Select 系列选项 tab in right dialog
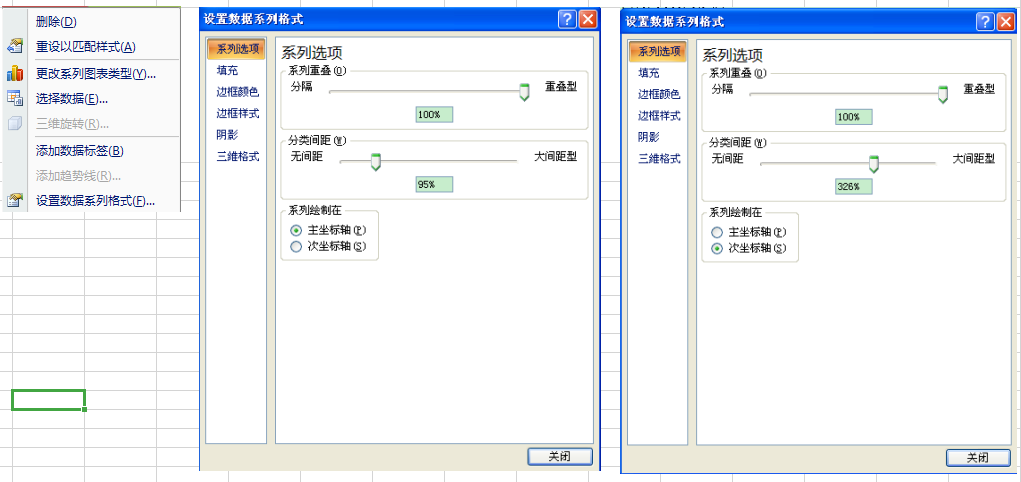The width and height of the screenshot is (1021, 482). point(658,51)
